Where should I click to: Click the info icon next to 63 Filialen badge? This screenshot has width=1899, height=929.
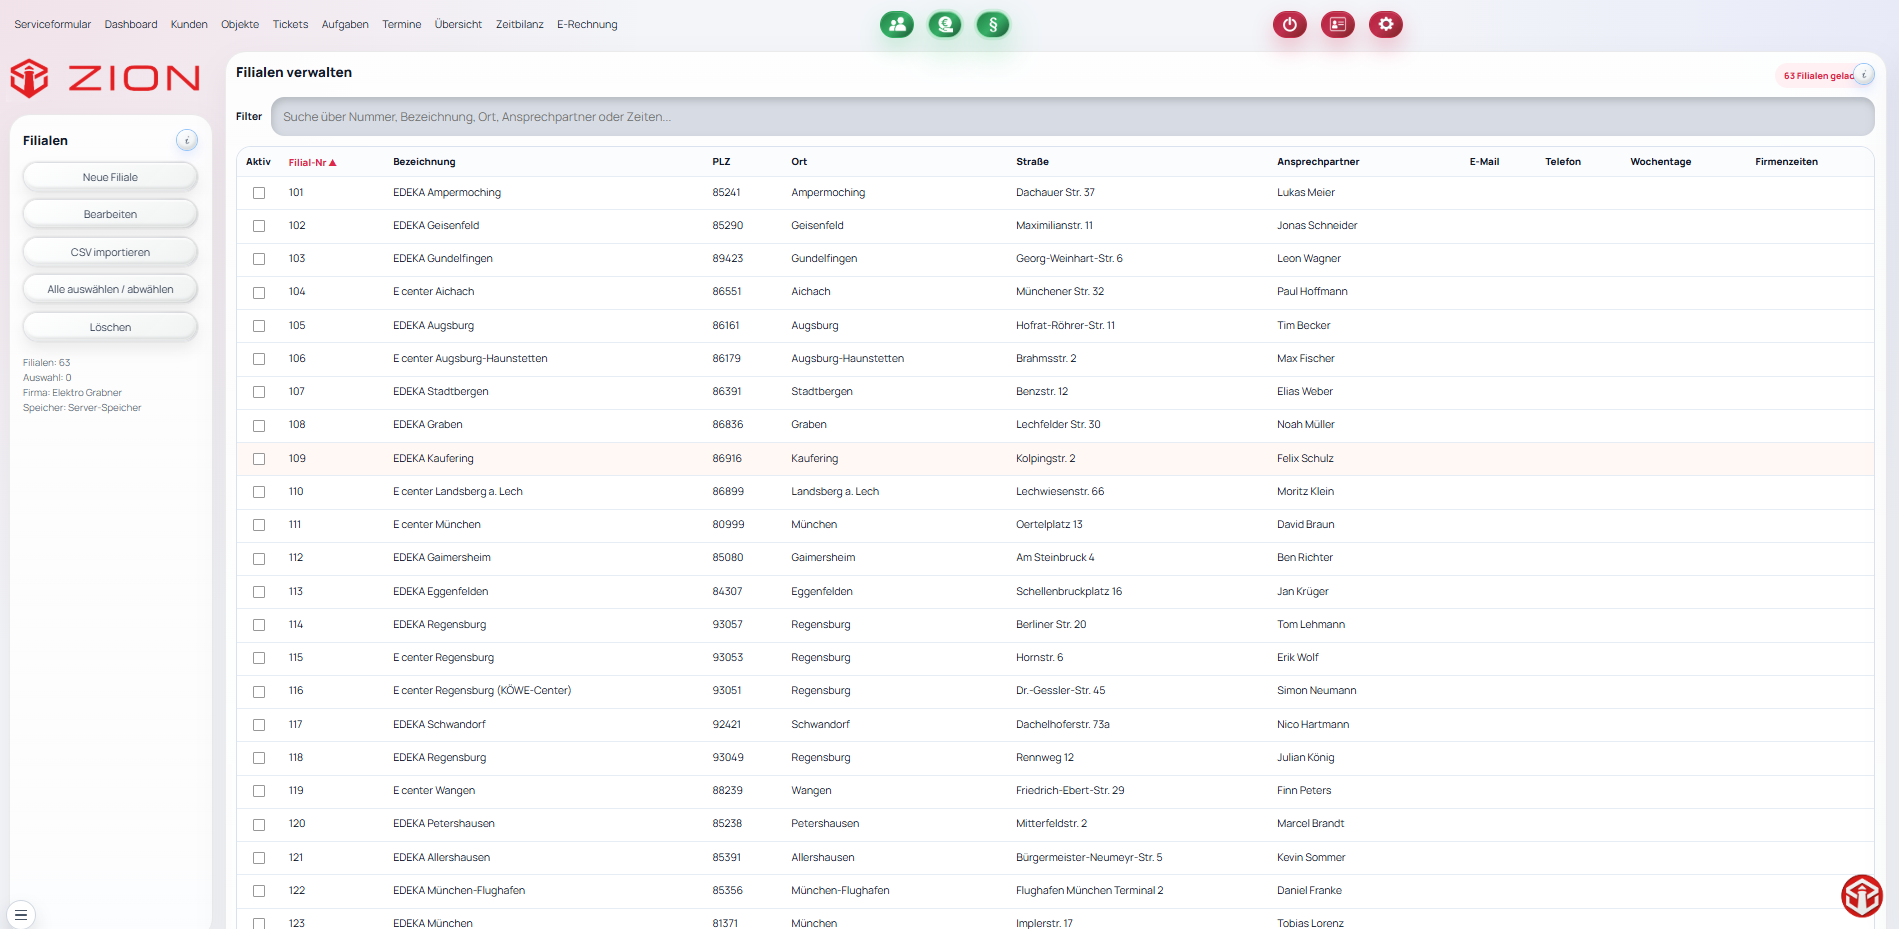[1864, 74]
